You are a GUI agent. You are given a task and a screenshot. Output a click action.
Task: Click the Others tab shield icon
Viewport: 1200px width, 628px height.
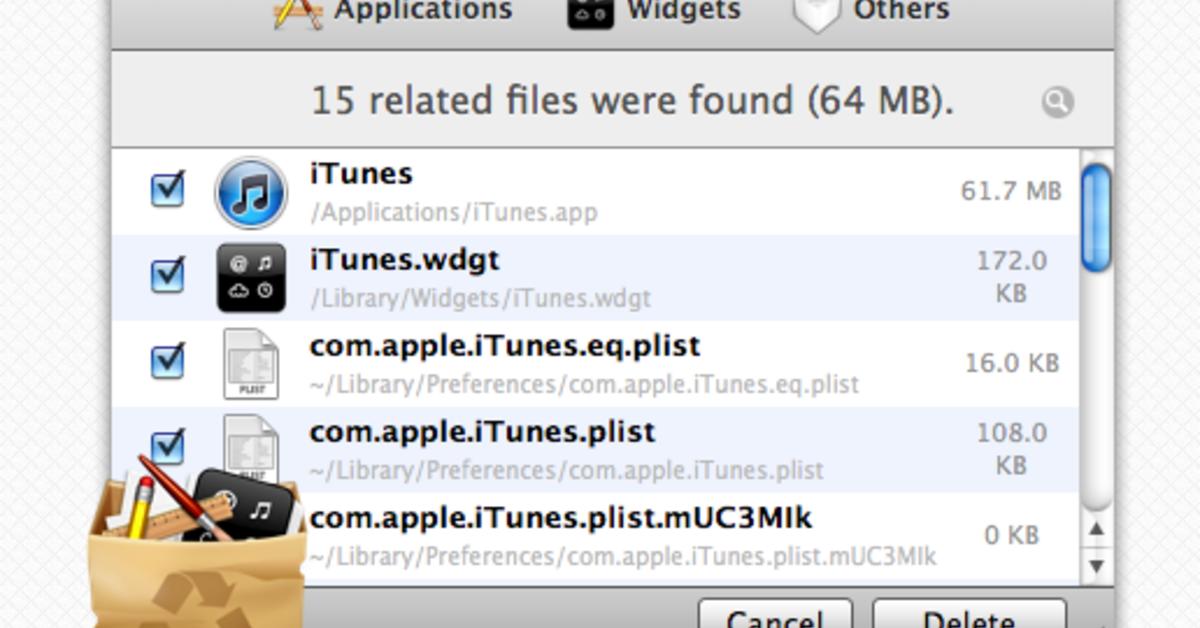pyautogui.click(x=816, y=15)
